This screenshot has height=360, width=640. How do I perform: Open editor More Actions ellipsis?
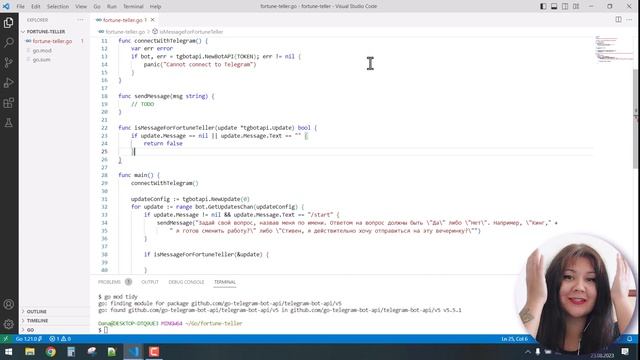[x=629, y=20]
